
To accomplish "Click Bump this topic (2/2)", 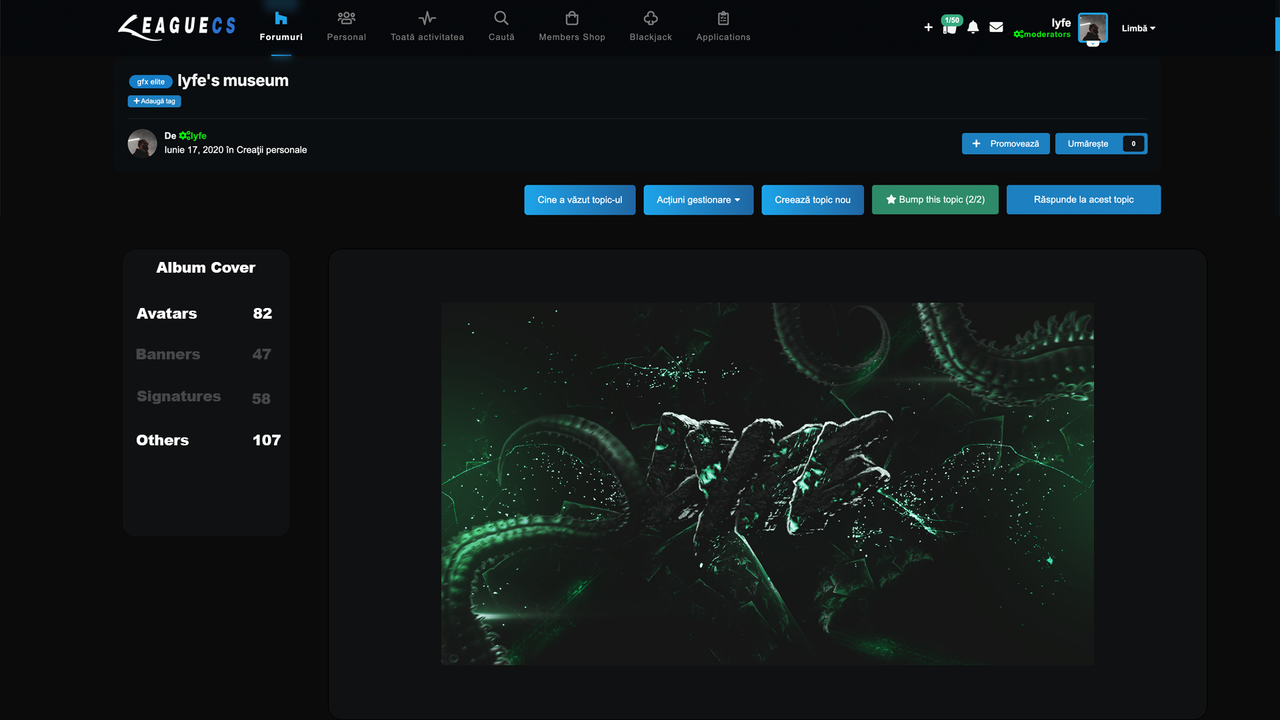I will pyautogui.click(x=935, y=200).
